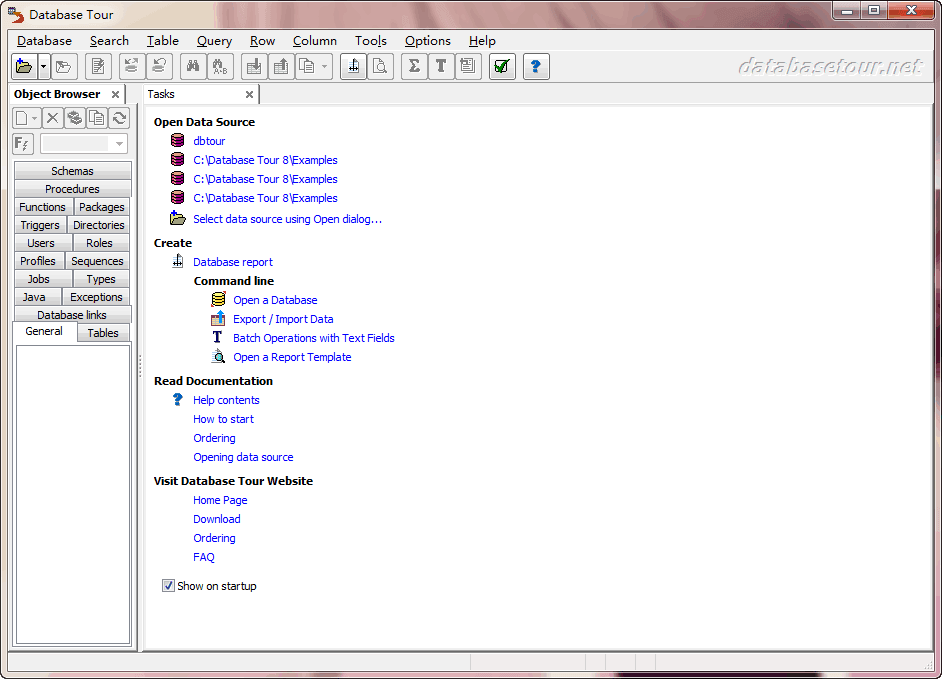
Task: Click the splitter handle beside Object Browser
Action: tap(140, 366)
